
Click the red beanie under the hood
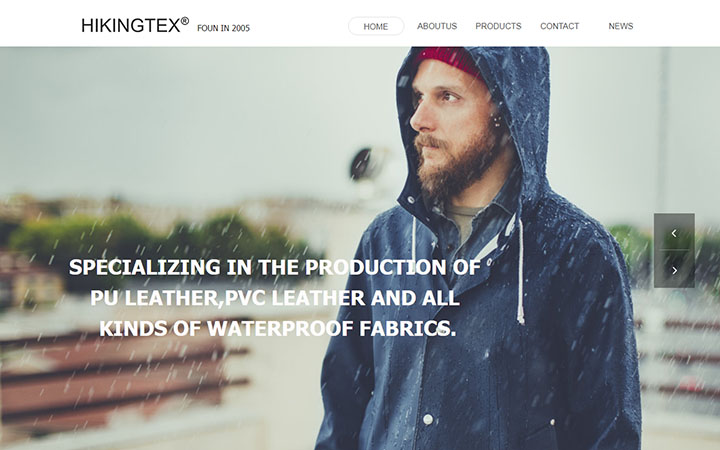pos(452,62)
